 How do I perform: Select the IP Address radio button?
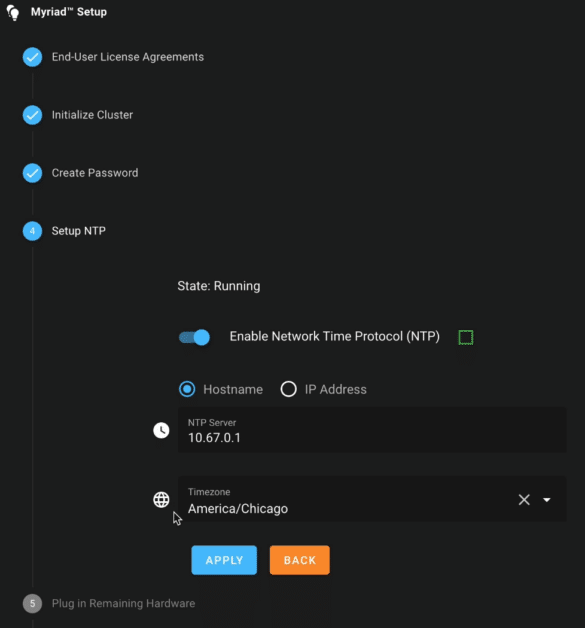pyautogui.click(x=288, y=389)
